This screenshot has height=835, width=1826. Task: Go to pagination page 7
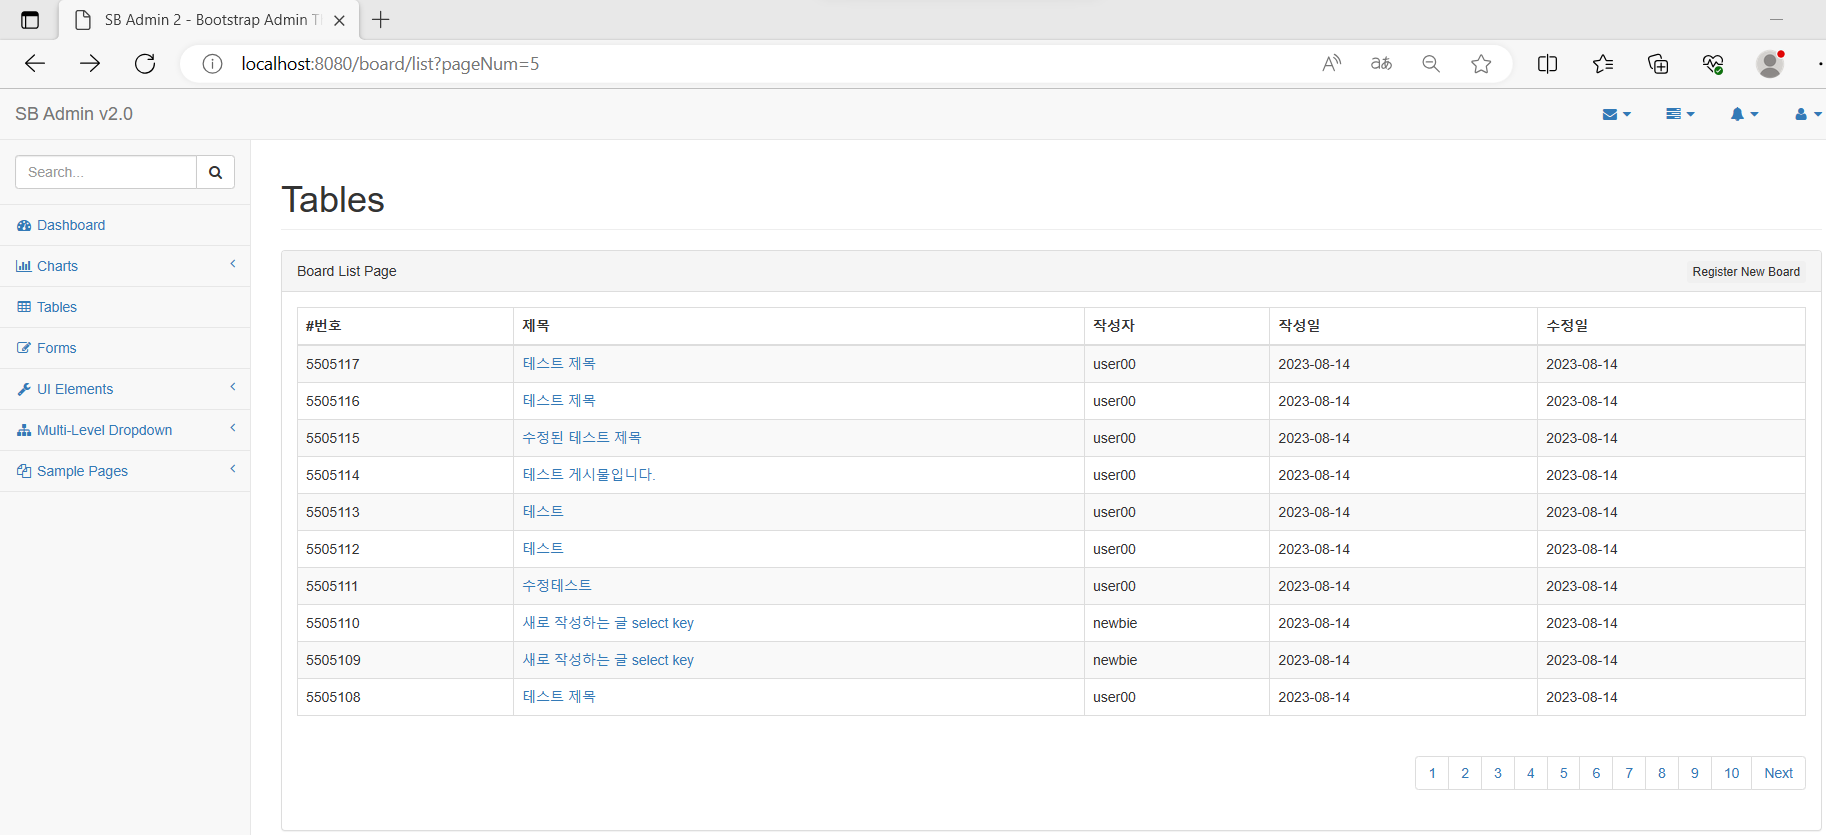pyautogui.click(x=1629, y=773)
